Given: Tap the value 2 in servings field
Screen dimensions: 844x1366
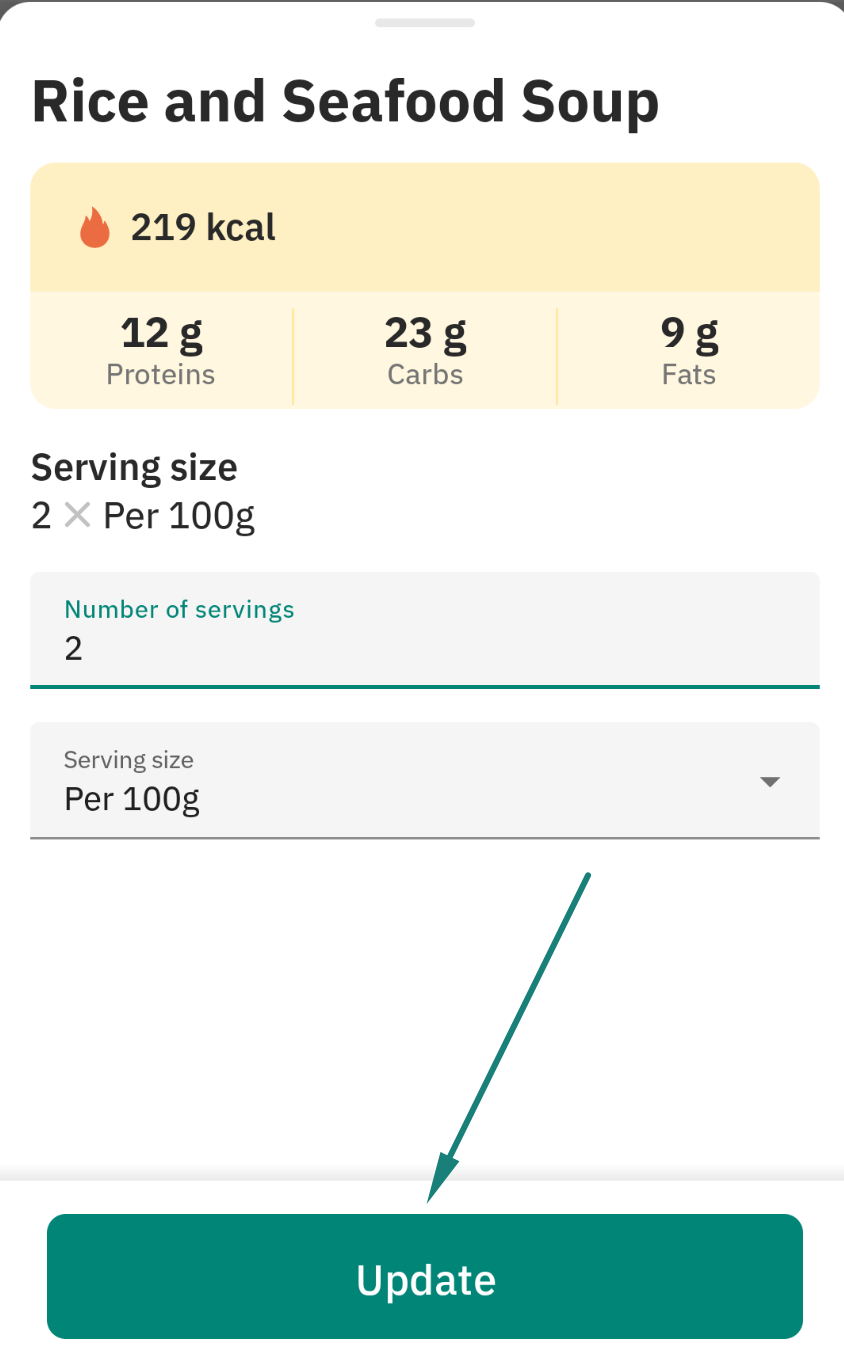Looking at the screenshot, I should pos(73,649).
